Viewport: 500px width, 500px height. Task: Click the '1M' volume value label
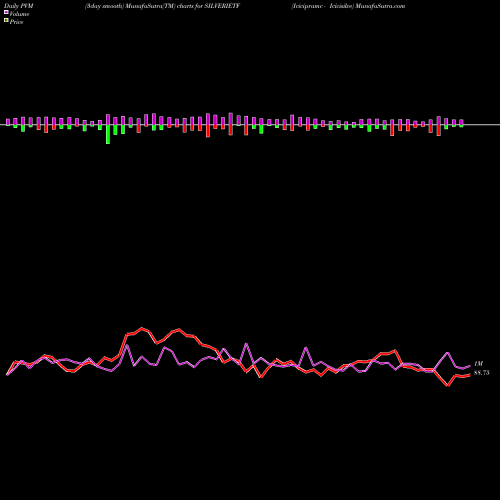[478, 364]
